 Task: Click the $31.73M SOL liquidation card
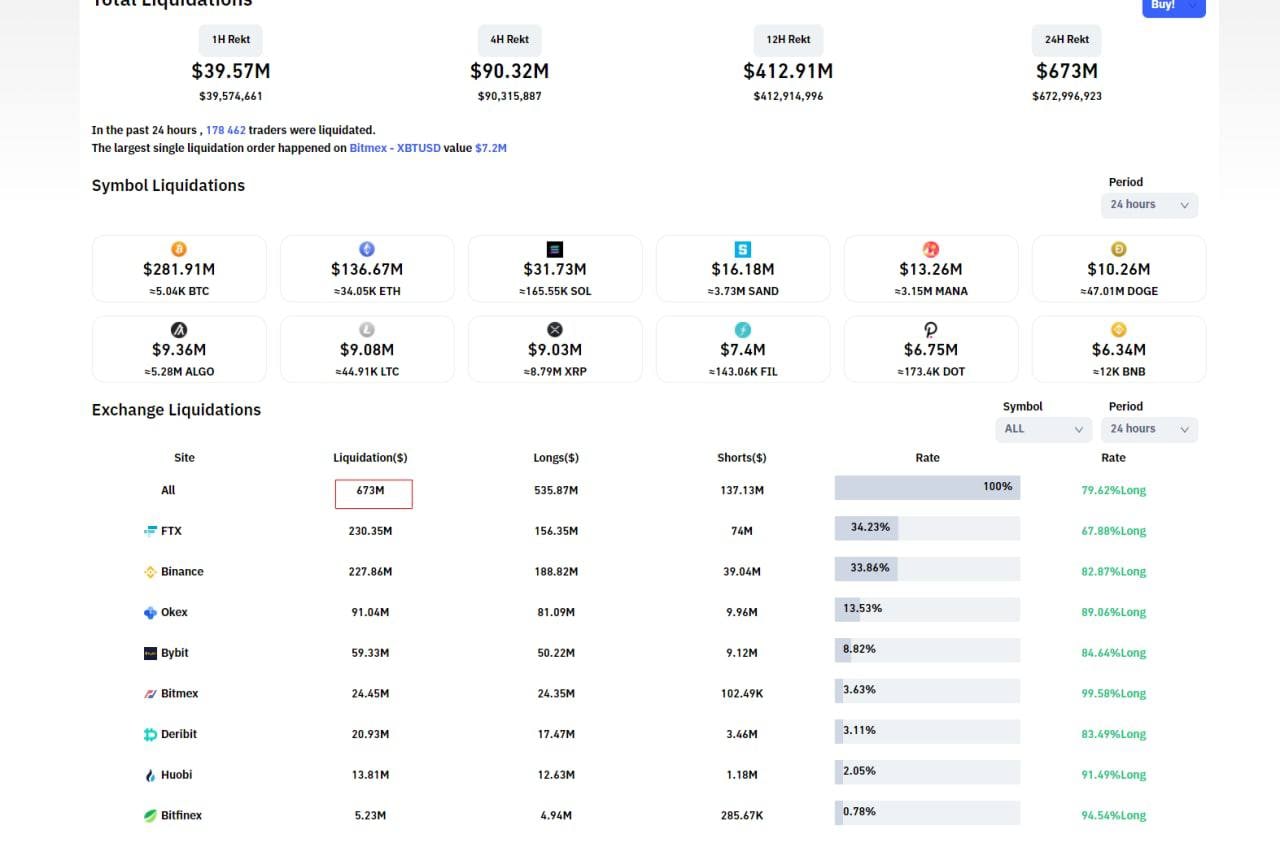(x=555, y=269)
